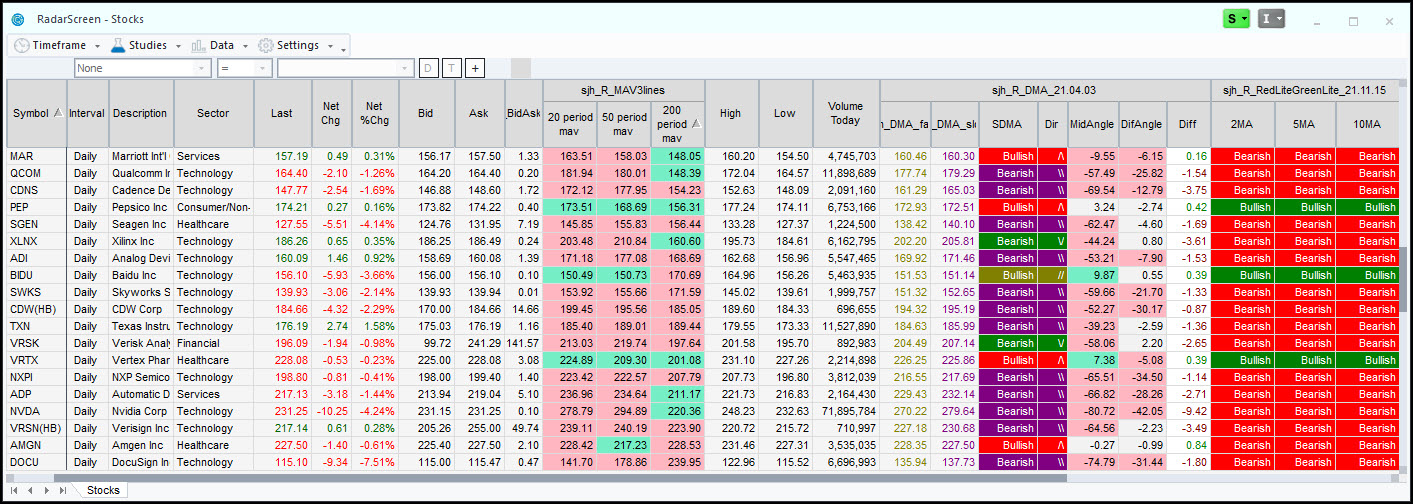This screenshot has width=1413, height=504.
Task: Click the olive Bullish SDMA cell for BIDU
Action: point(1008,275)
